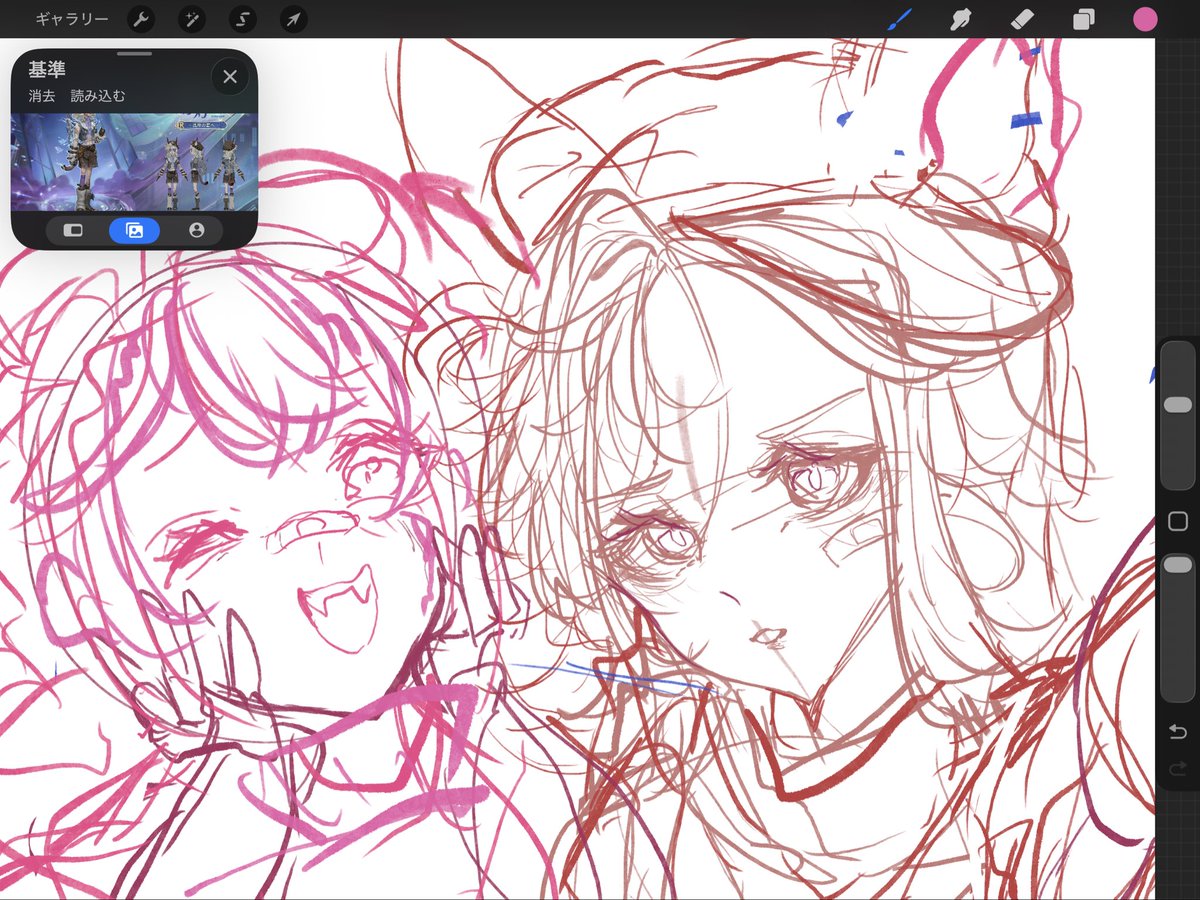Image resolution: width=1200 pixels, height=900 pixels.
Task: Click the reference image thumbnail
Action: click(134, 162)
